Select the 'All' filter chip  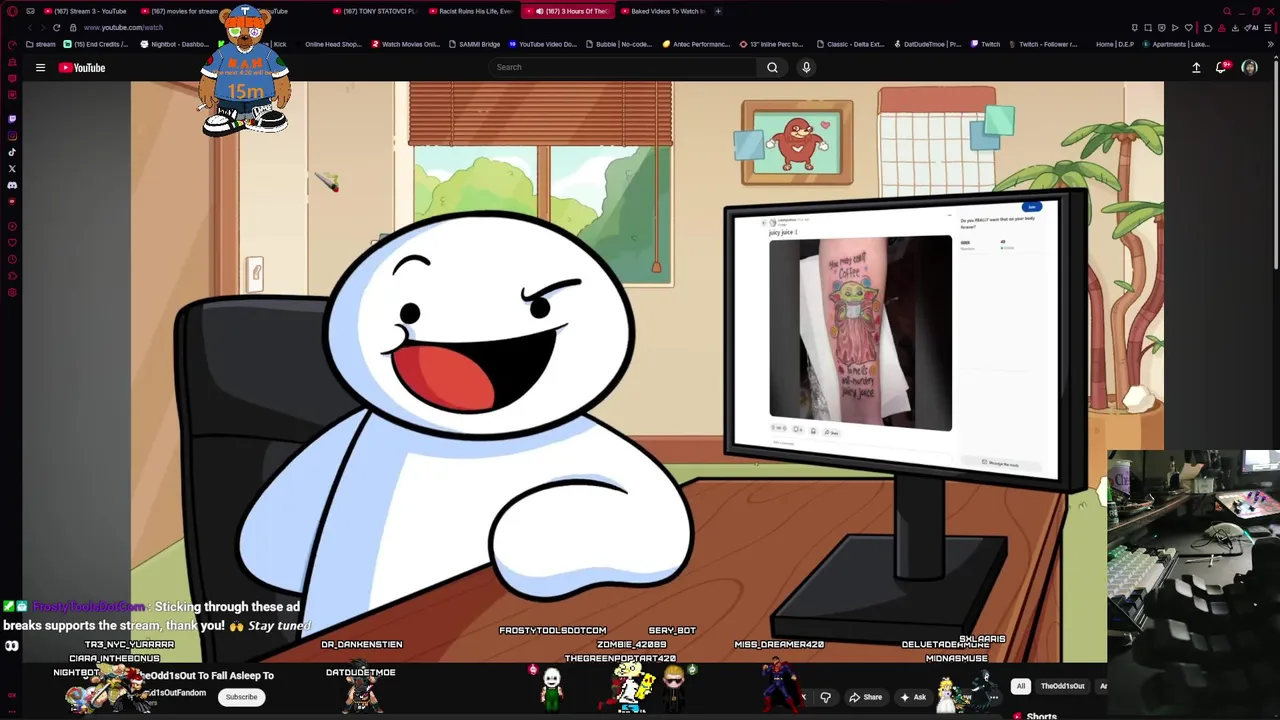click(1020, 686)
